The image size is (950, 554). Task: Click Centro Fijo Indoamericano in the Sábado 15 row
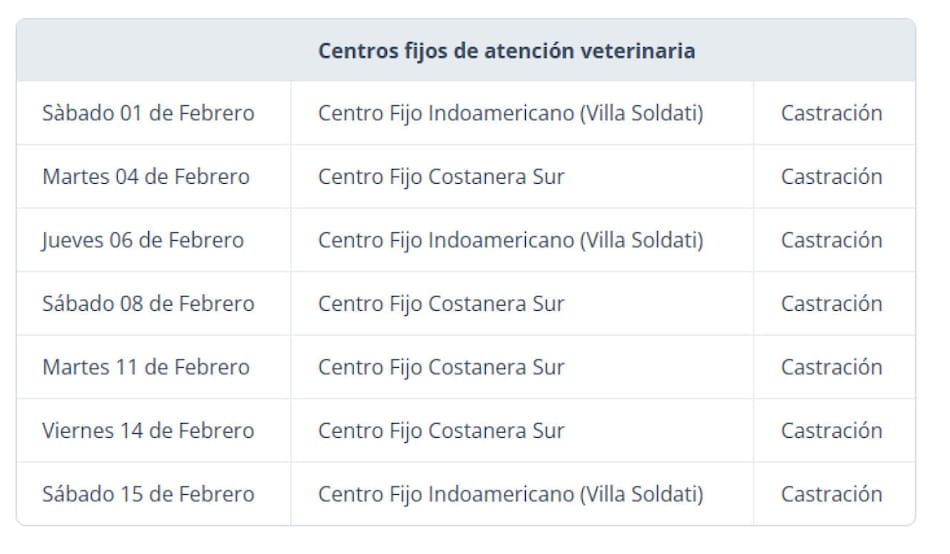tap(510, 494)
